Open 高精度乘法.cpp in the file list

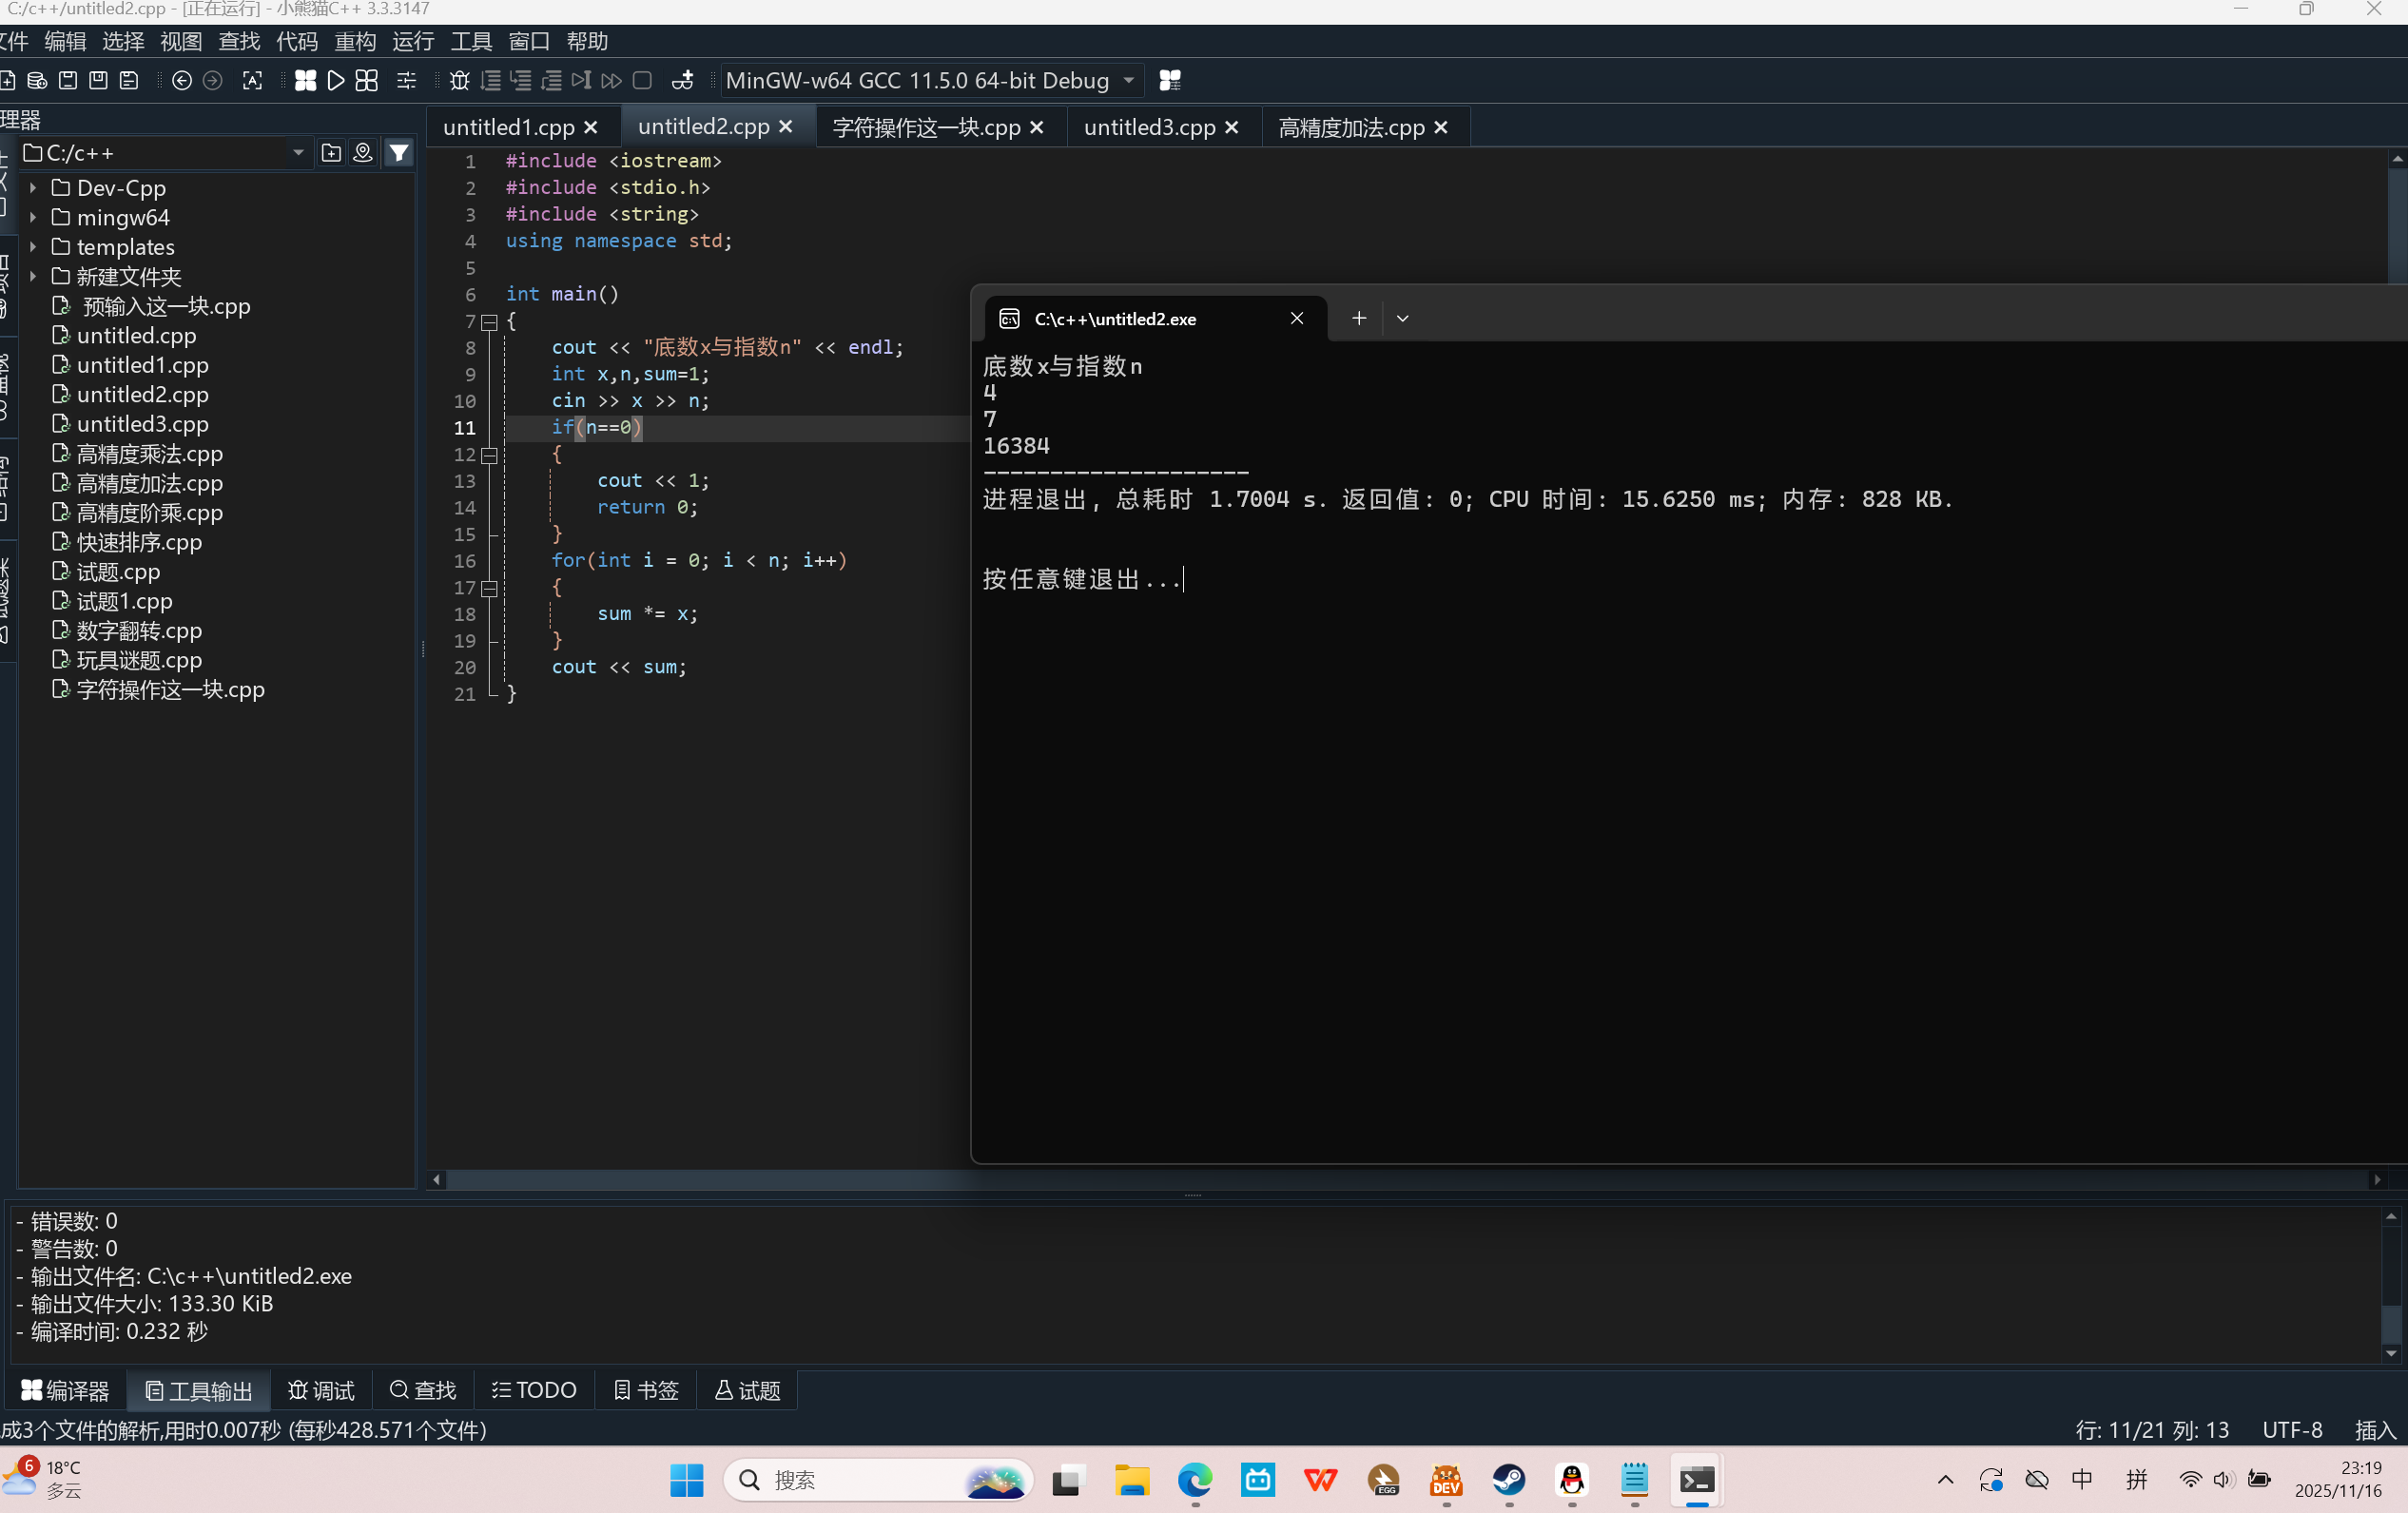point(150,454)
